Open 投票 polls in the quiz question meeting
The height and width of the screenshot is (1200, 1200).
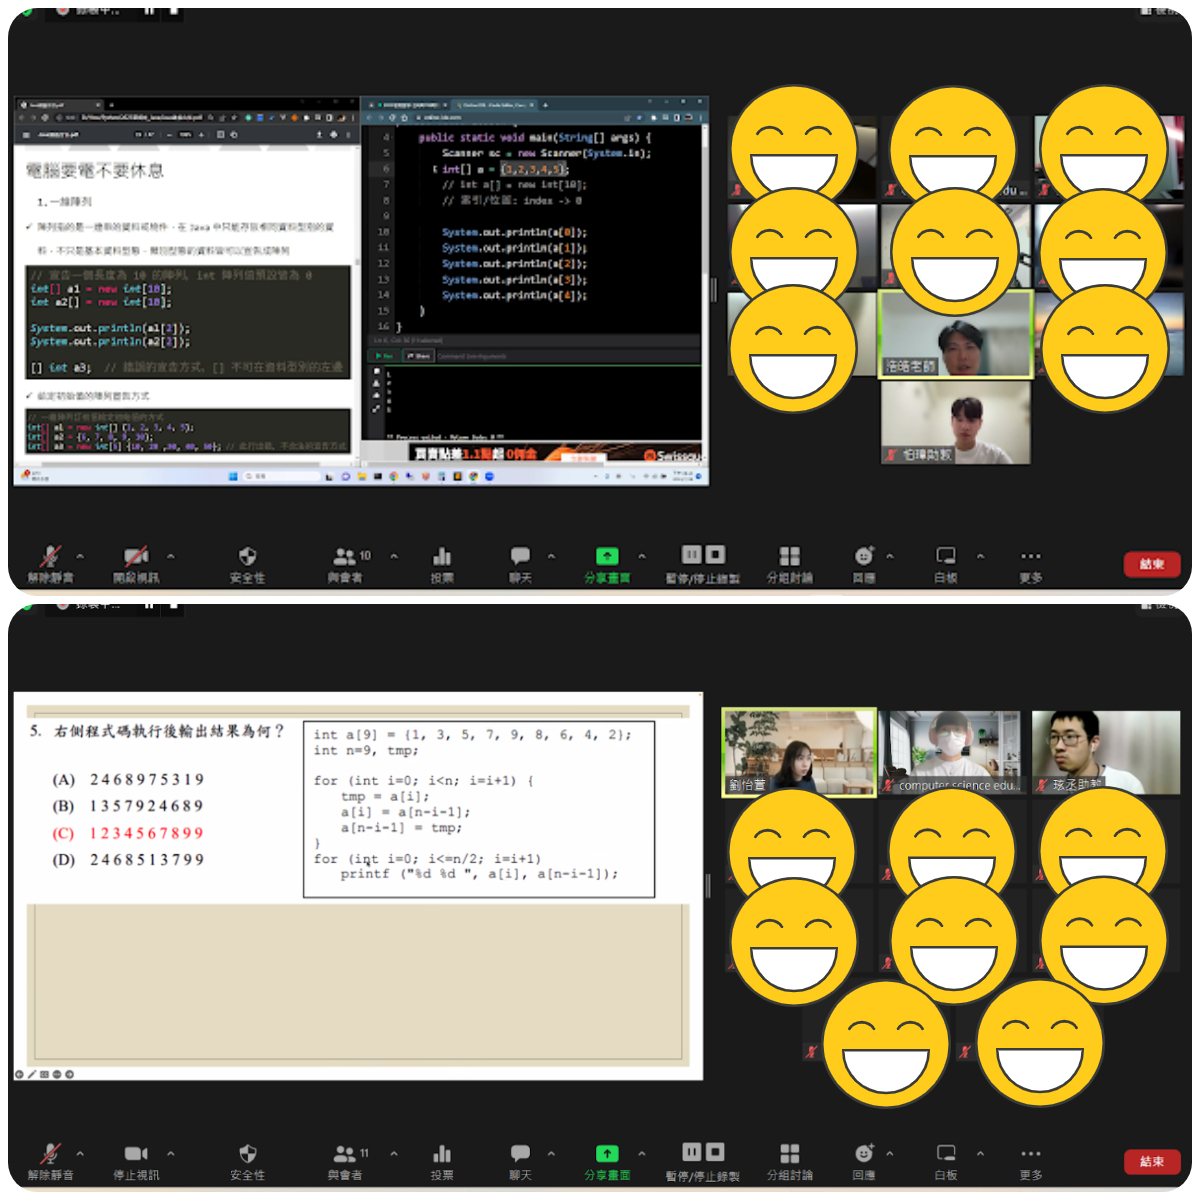tap(442, 1155)
